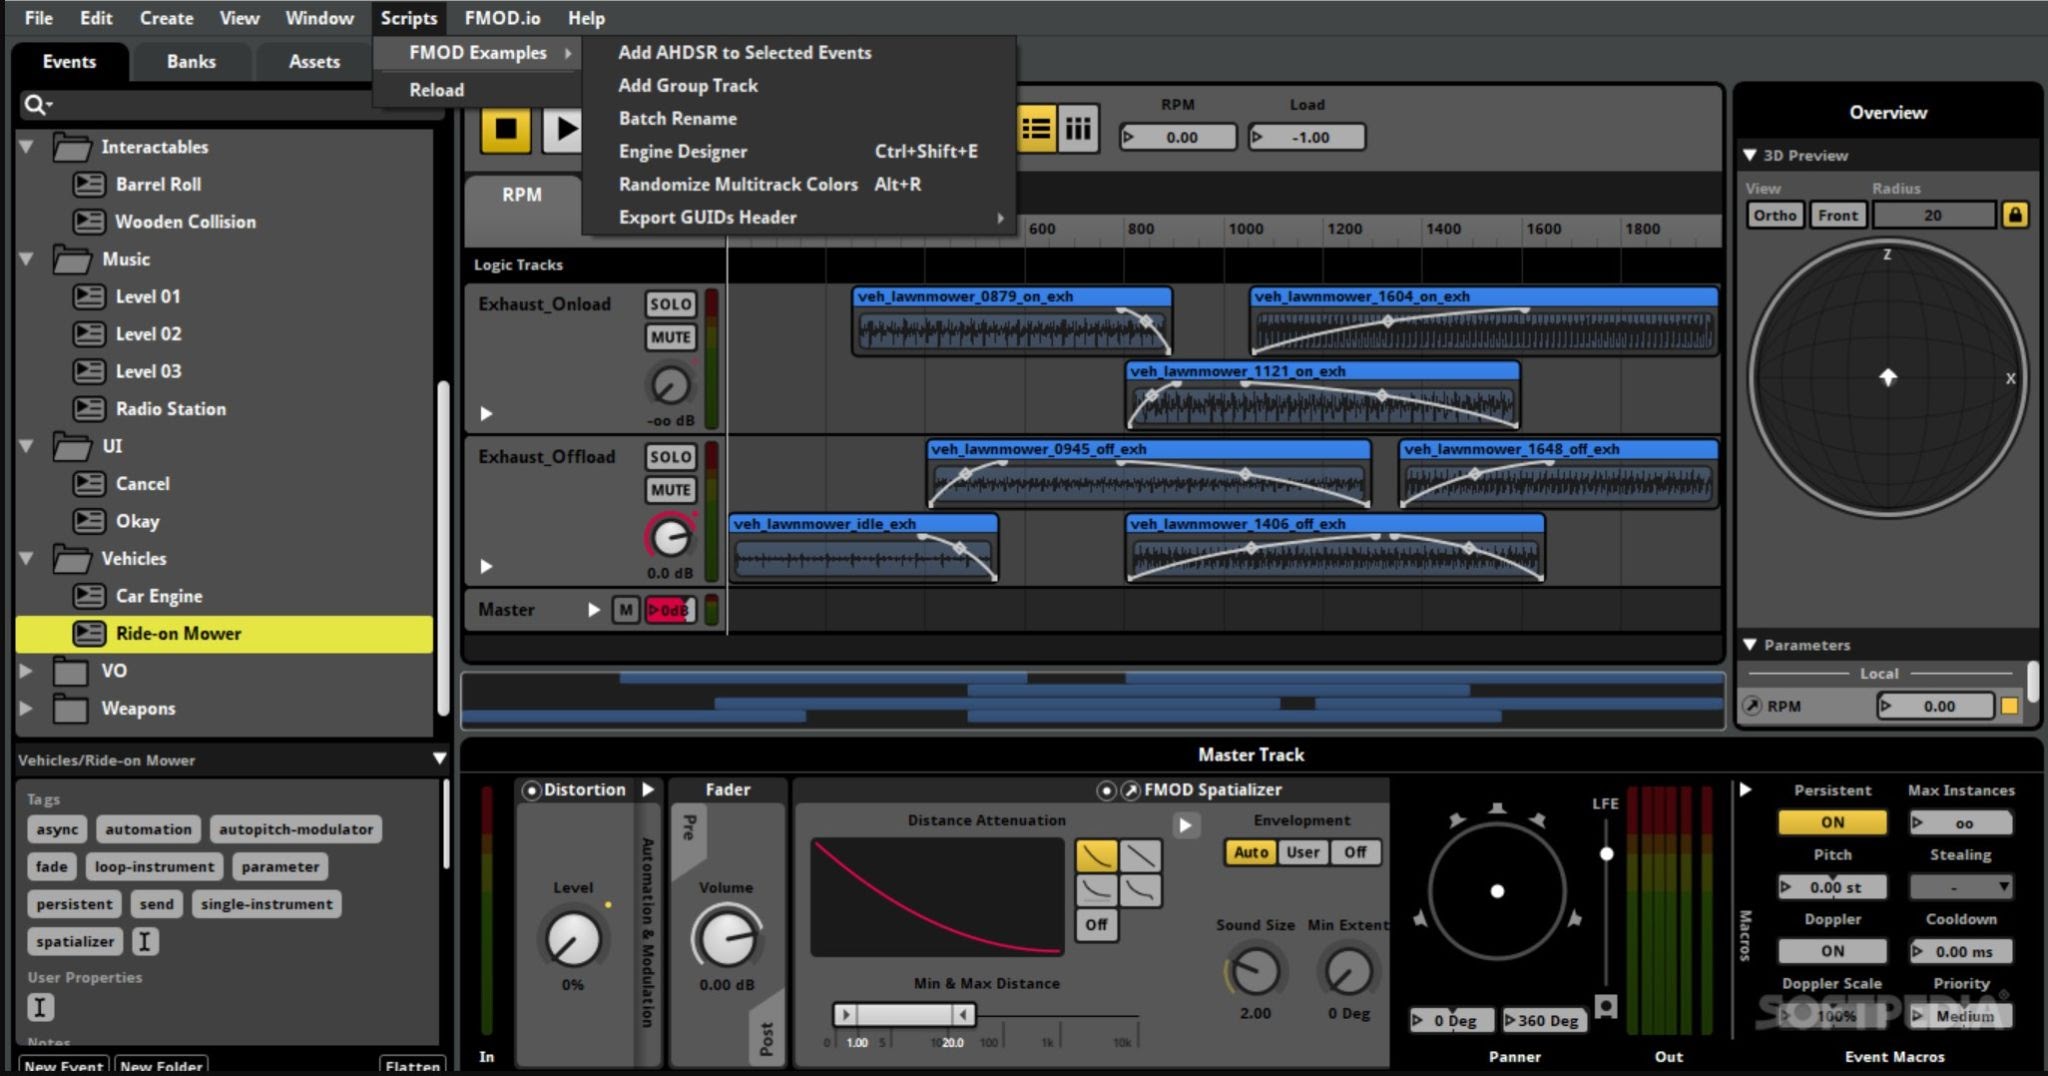Screen dimensions: 2048x1076
Task: Click the add tag text cursor icon
Action: (144, 941)
